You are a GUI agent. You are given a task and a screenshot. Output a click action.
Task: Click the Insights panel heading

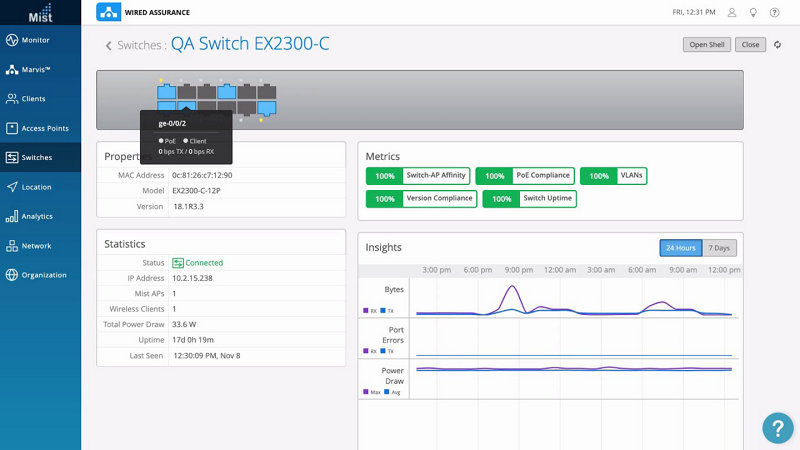pos(383,247)
